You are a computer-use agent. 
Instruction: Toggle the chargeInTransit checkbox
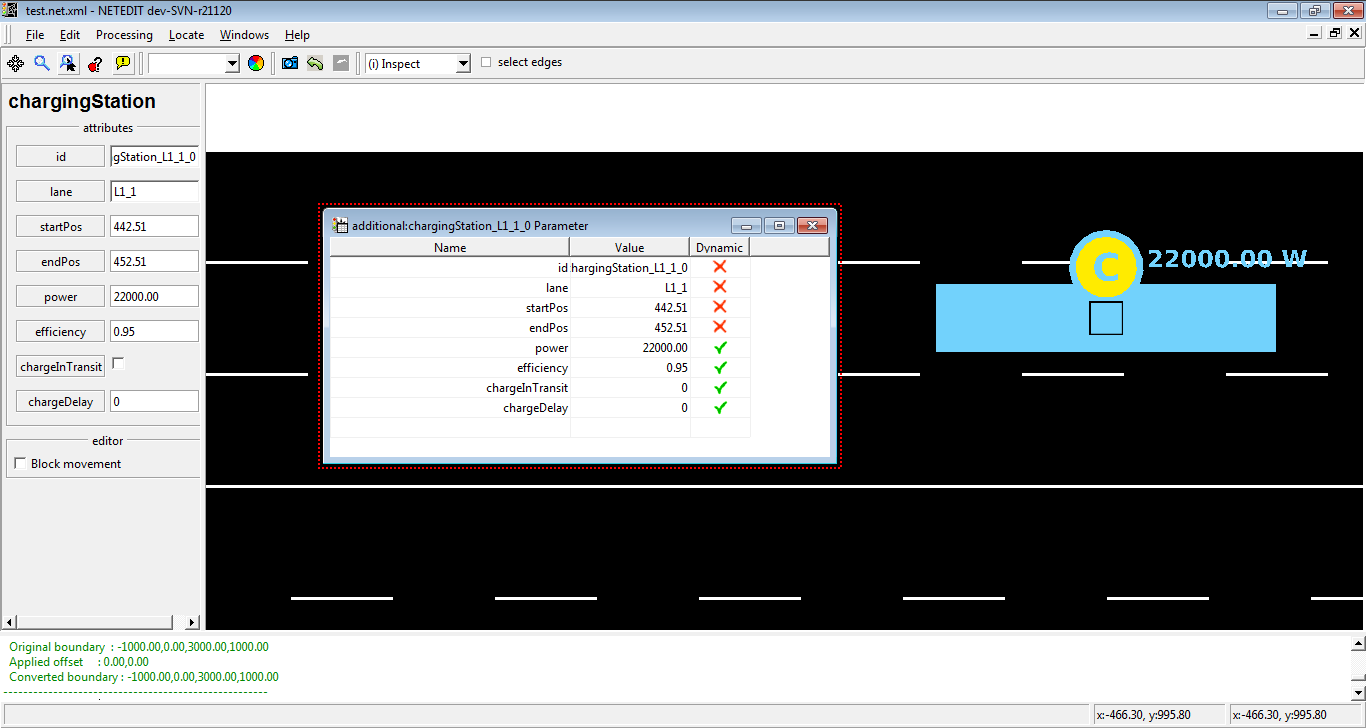point(118,364)
